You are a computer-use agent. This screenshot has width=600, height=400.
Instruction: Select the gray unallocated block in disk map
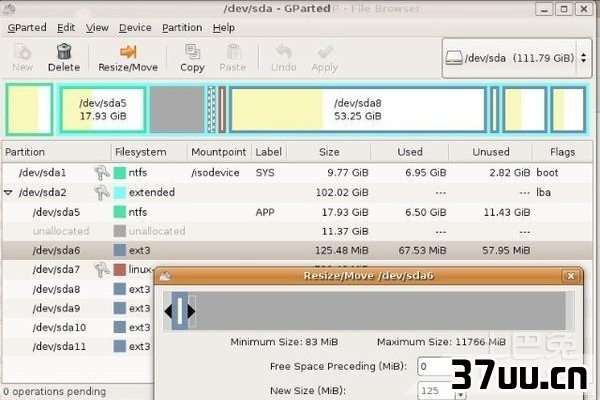click(177, 109)
